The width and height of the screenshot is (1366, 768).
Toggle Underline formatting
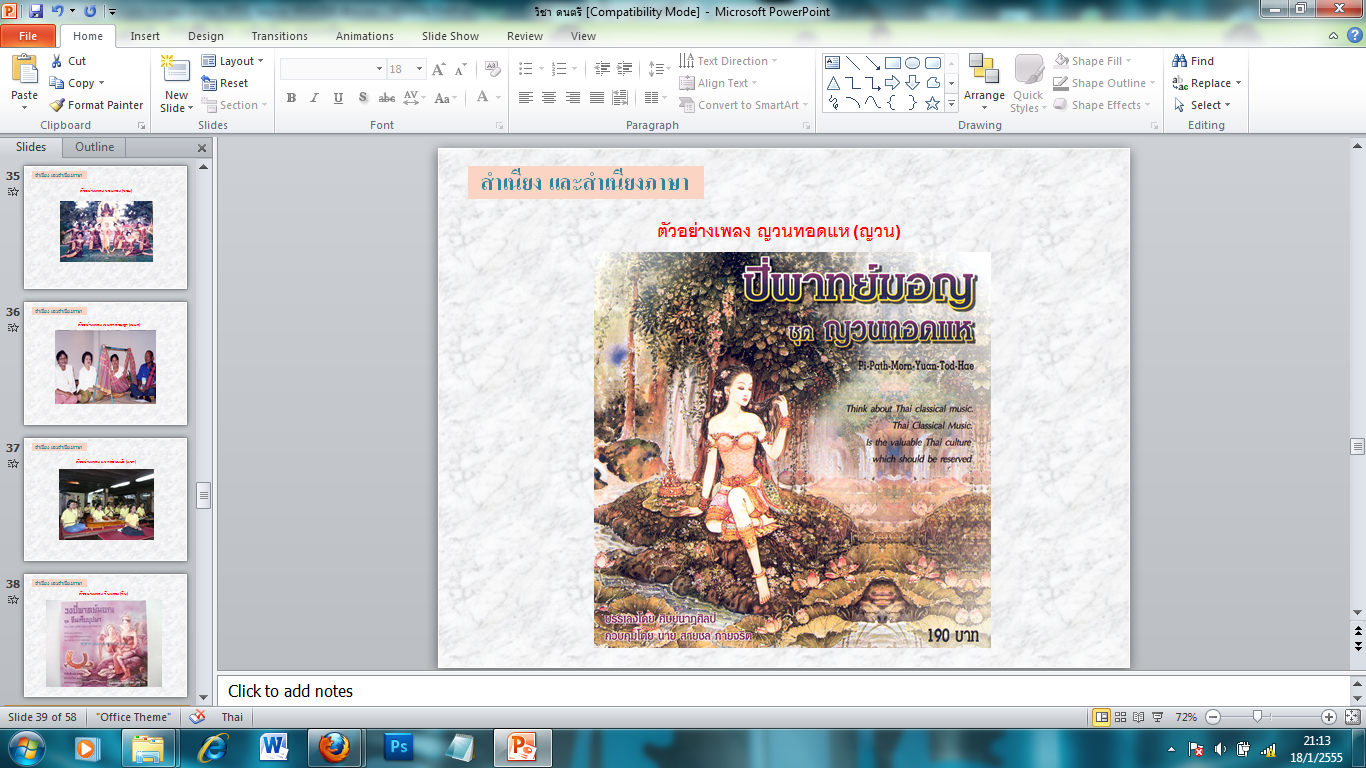coord(339,98)
